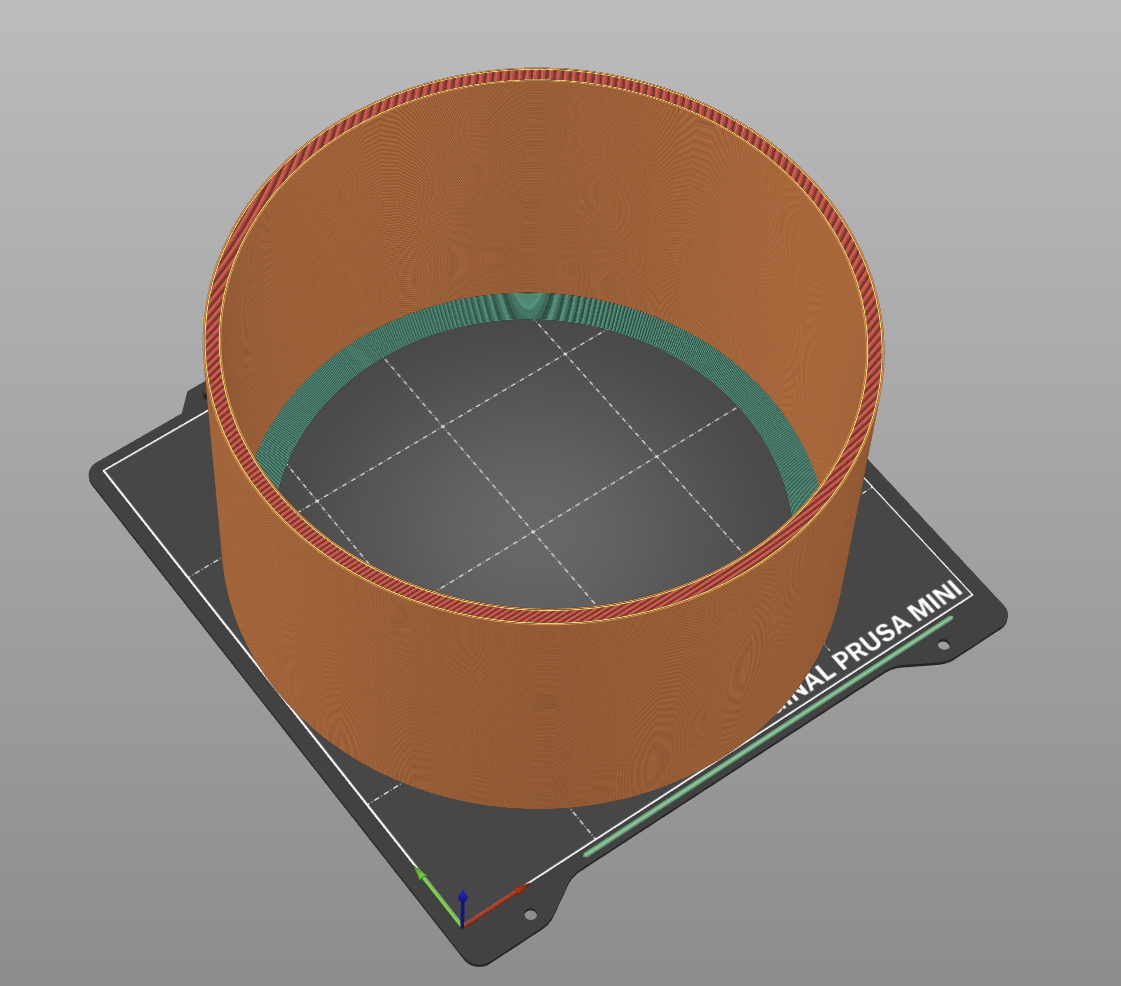The width and height of the screenshot is (1121, 986).
Task: Select the green purge line on bed
Action: click(768, 735)
